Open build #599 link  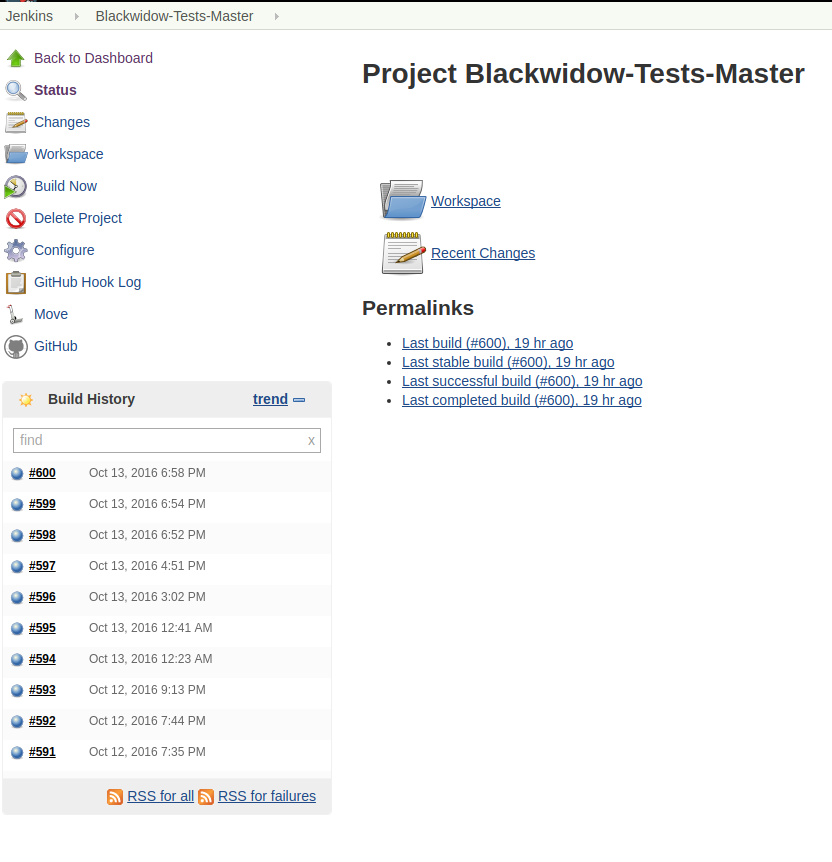click(42, 504)
